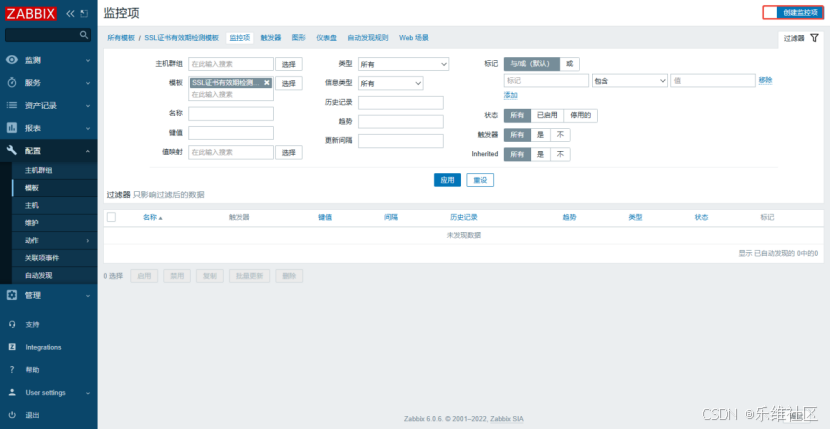The image size is (830, 430).
Task: Click the Integrations Z icon
Action: (12, 347)
